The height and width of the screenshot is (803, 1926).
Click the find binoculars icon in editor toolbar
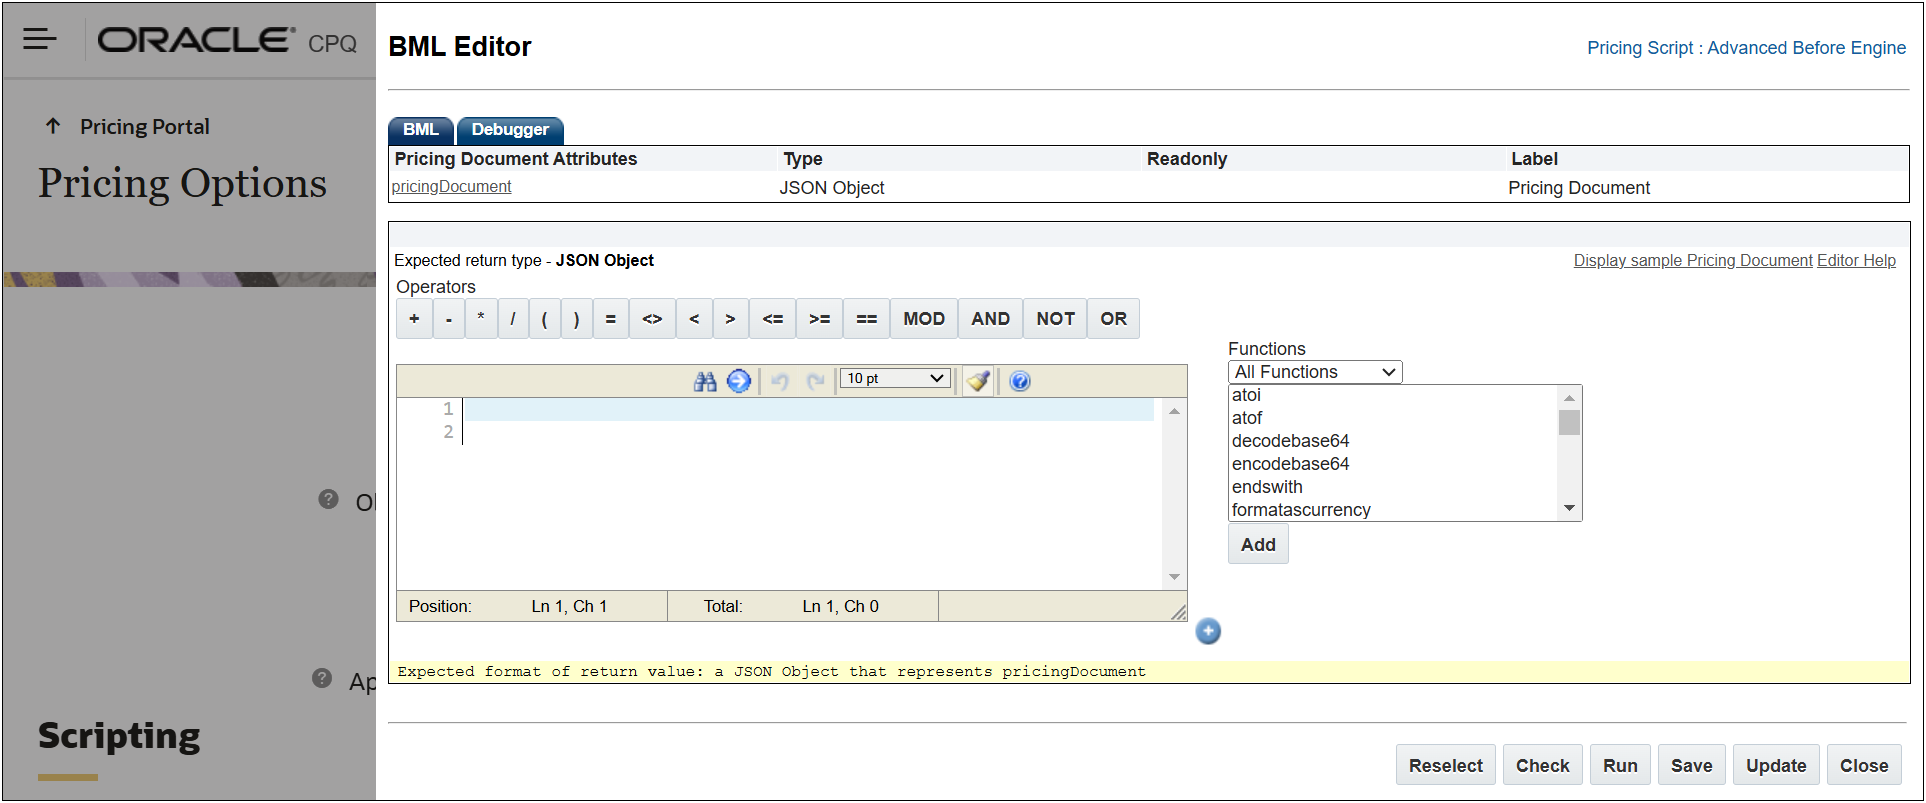tap(705, 381)
